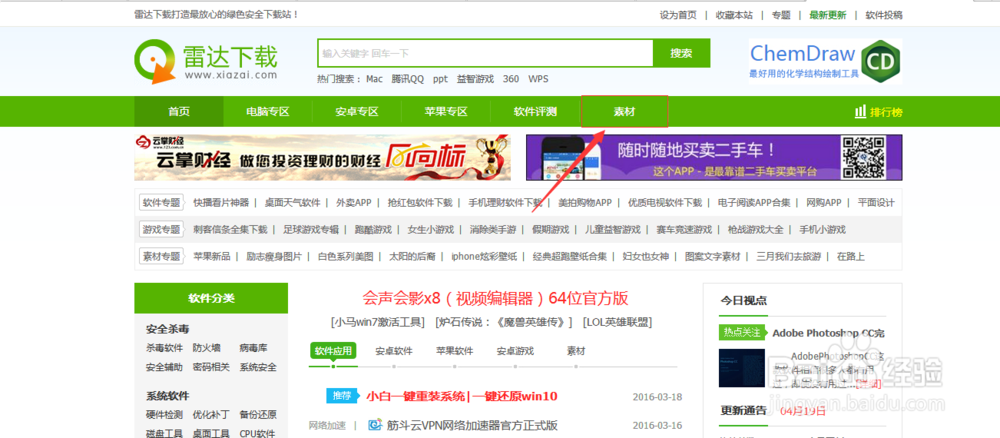Open the 安卓专区 navigation tab
This screenshot has height=438, width=1000.
tap(357, 112)
